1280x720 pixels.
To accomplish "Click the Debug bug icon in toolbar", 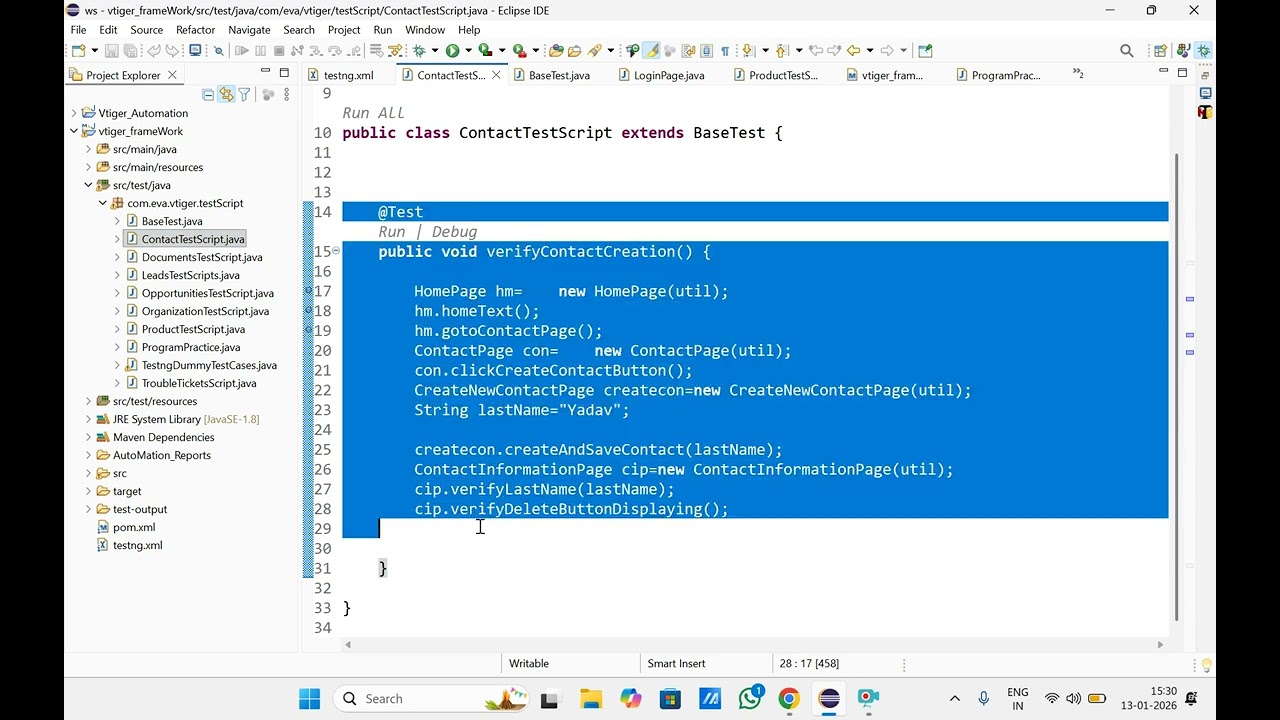I will [419, 50].
